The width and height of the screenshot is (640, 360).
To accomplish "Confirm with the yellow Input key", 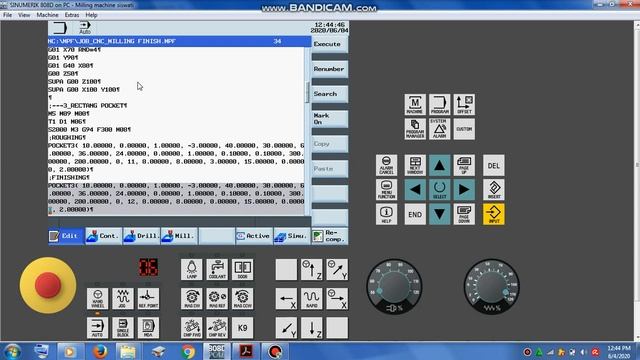I will click(494, 214).
